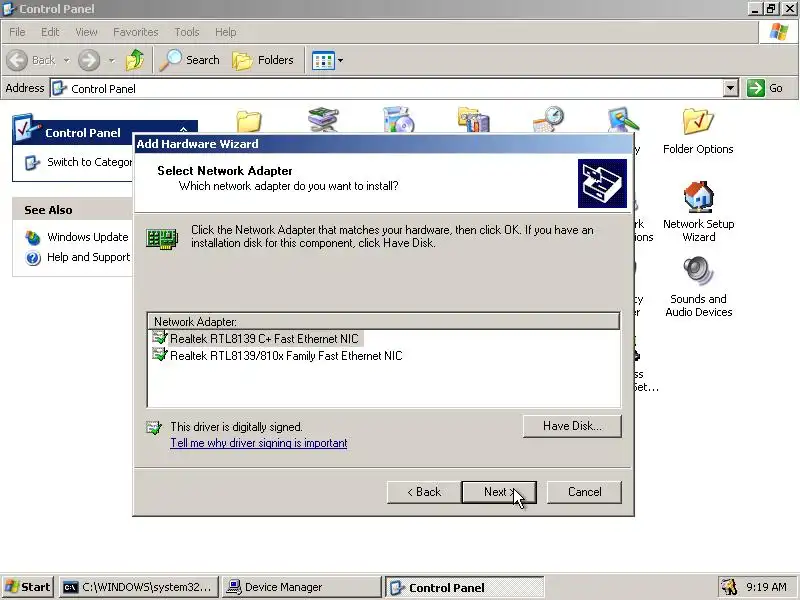Click the Back toolbar arrow icon

tap(17, 60)
